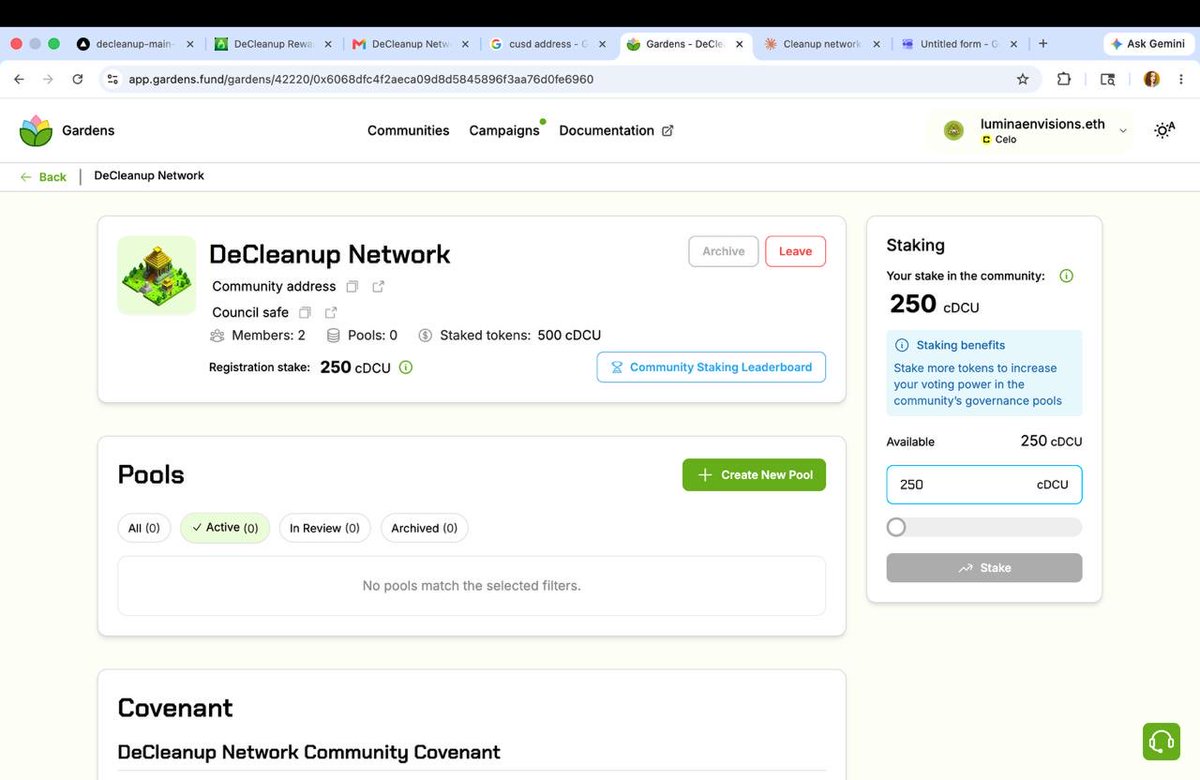Click the browser forward arrow
This screenshot has height=780, width=1200.
tap(48, 79)
